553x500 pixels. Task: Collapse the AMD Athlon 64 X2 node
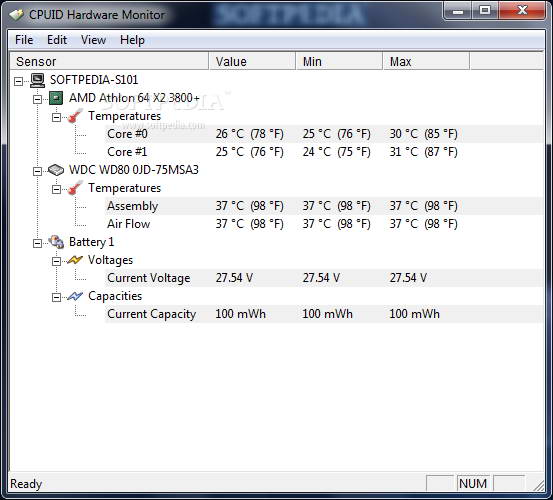(x=37, y=99)
